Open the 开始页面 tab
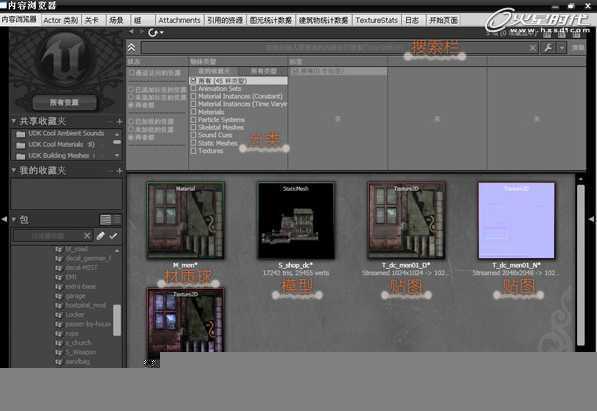The height and width of the screenshot is (411, 597). point(443,20)
